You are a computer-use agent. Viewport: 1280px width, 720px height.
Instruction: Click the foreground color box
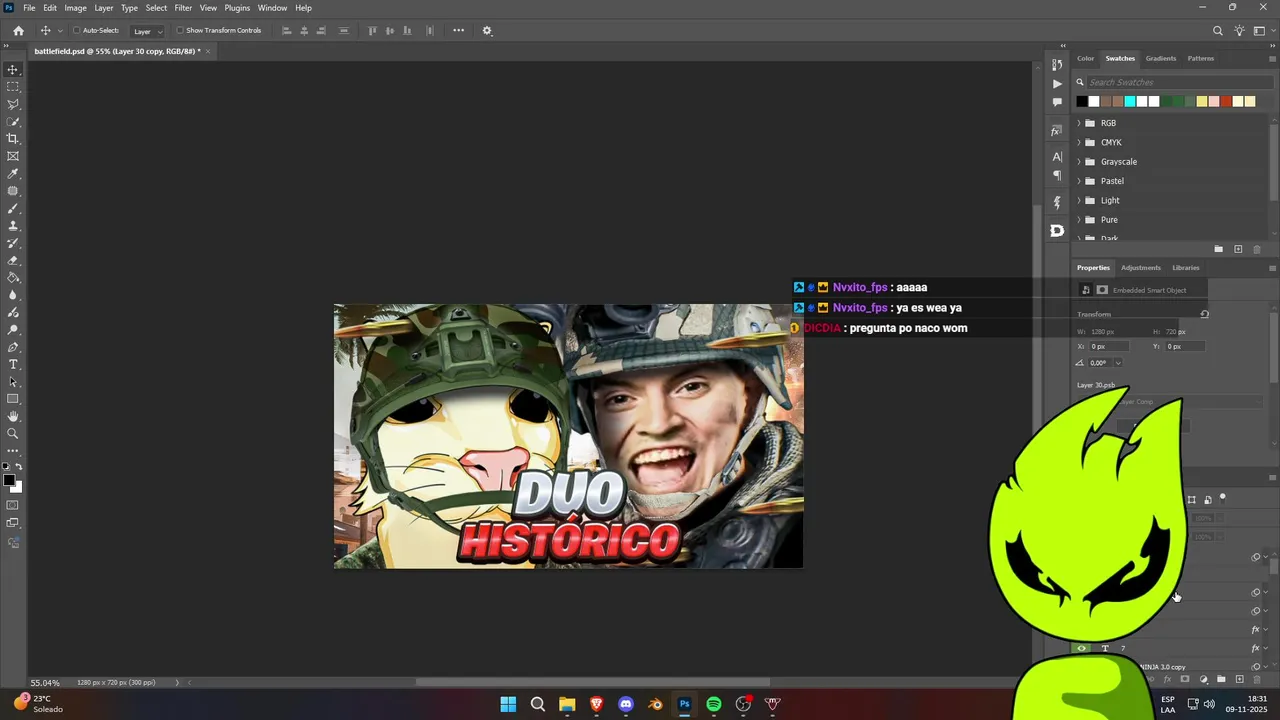9,481
